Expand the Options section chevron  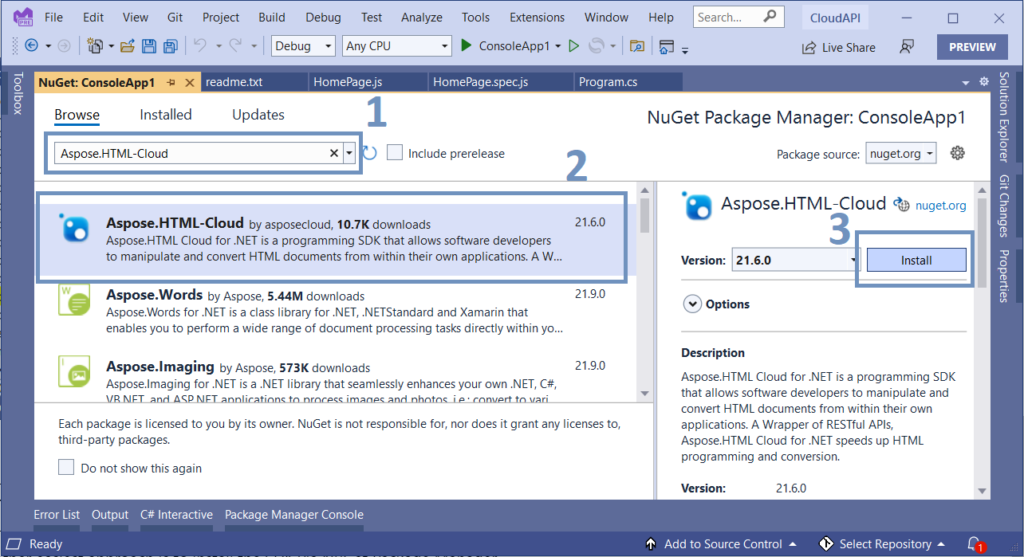click(x=692, y=304)
